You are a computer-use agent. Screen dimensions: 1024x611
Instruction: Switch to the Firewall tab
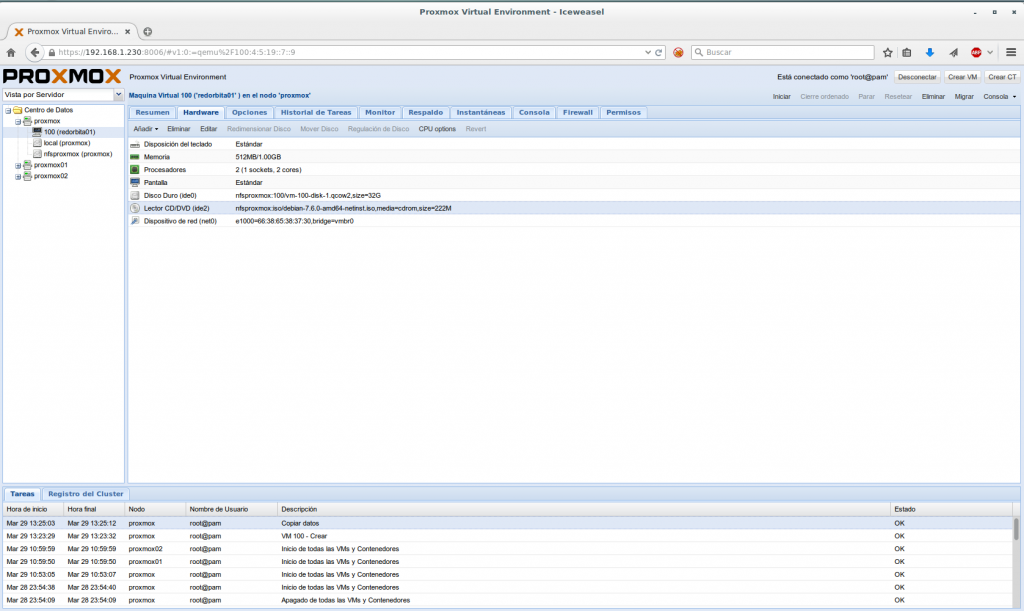[577, 112]
